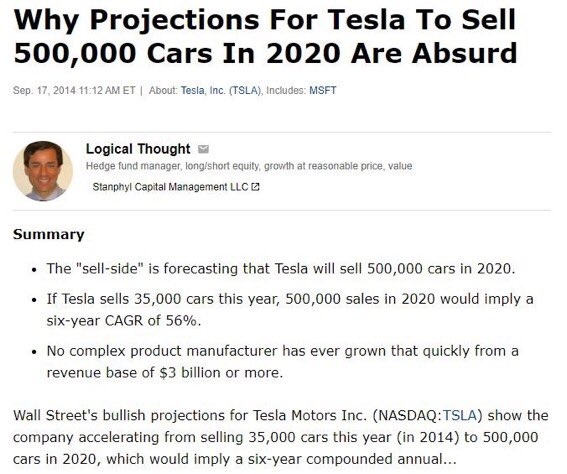Open the Logical Thought author name
The height and width of the screenshot is (474, 567).
tap(138, 149)
